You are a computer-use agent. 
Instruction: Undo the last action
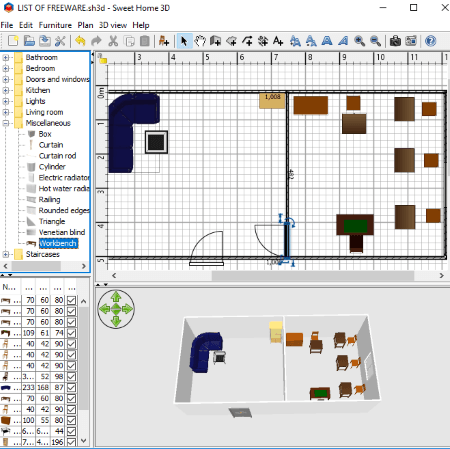[80, 41]
